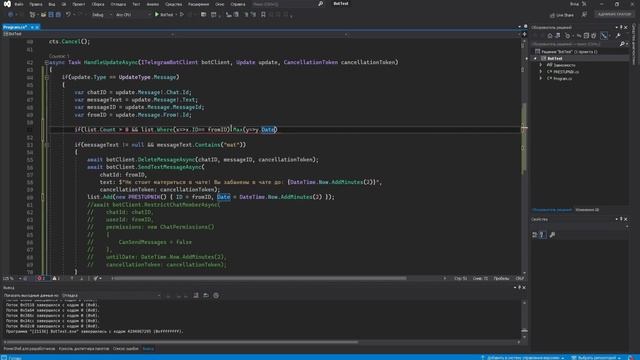This screenshot has width=640, height=360.
Task: Collapse the if UpdateType.Message block outline
Action: (x=47, y=77)
